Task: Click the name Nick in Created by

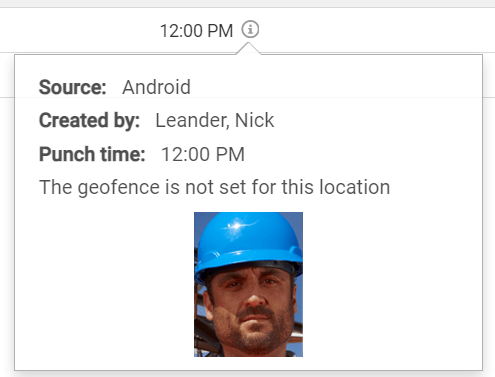Action: [x=254, y=120]
